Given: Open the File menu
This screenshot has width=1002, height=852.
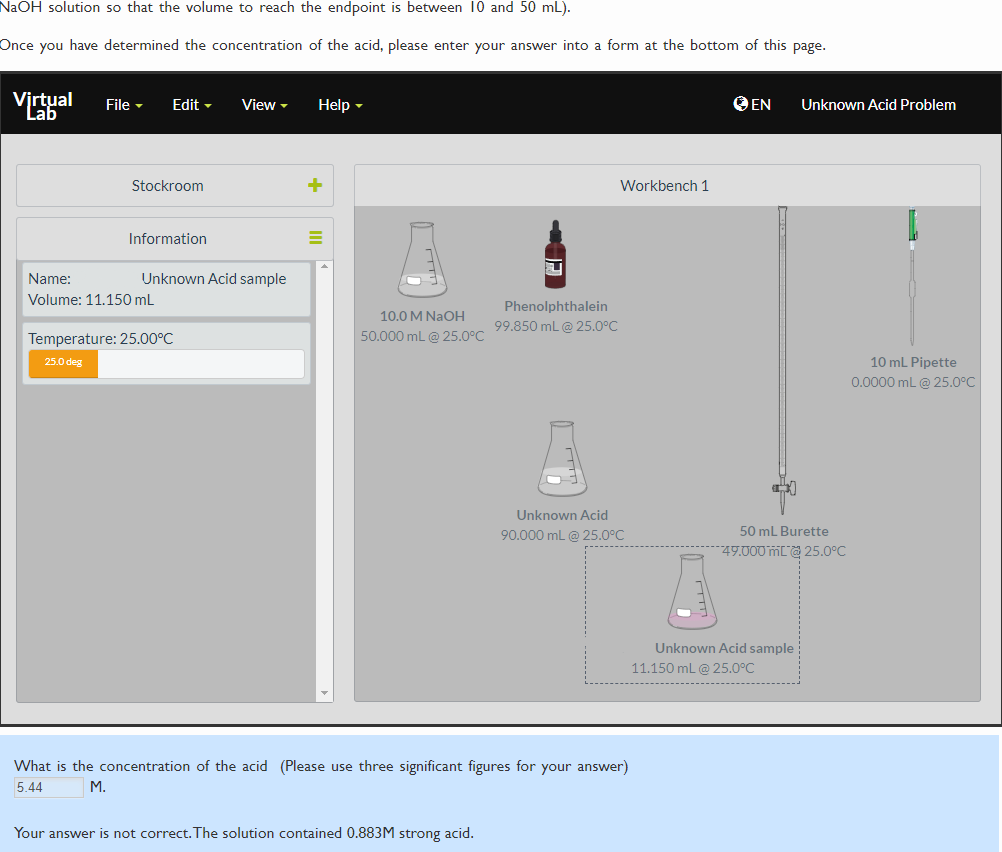Looking at the screenshot, I should 124,105.
